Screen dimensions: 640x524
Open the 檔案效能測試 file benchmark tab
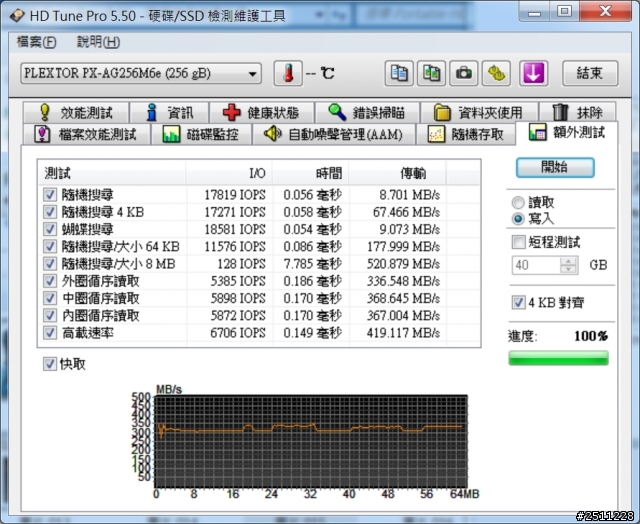87,134
